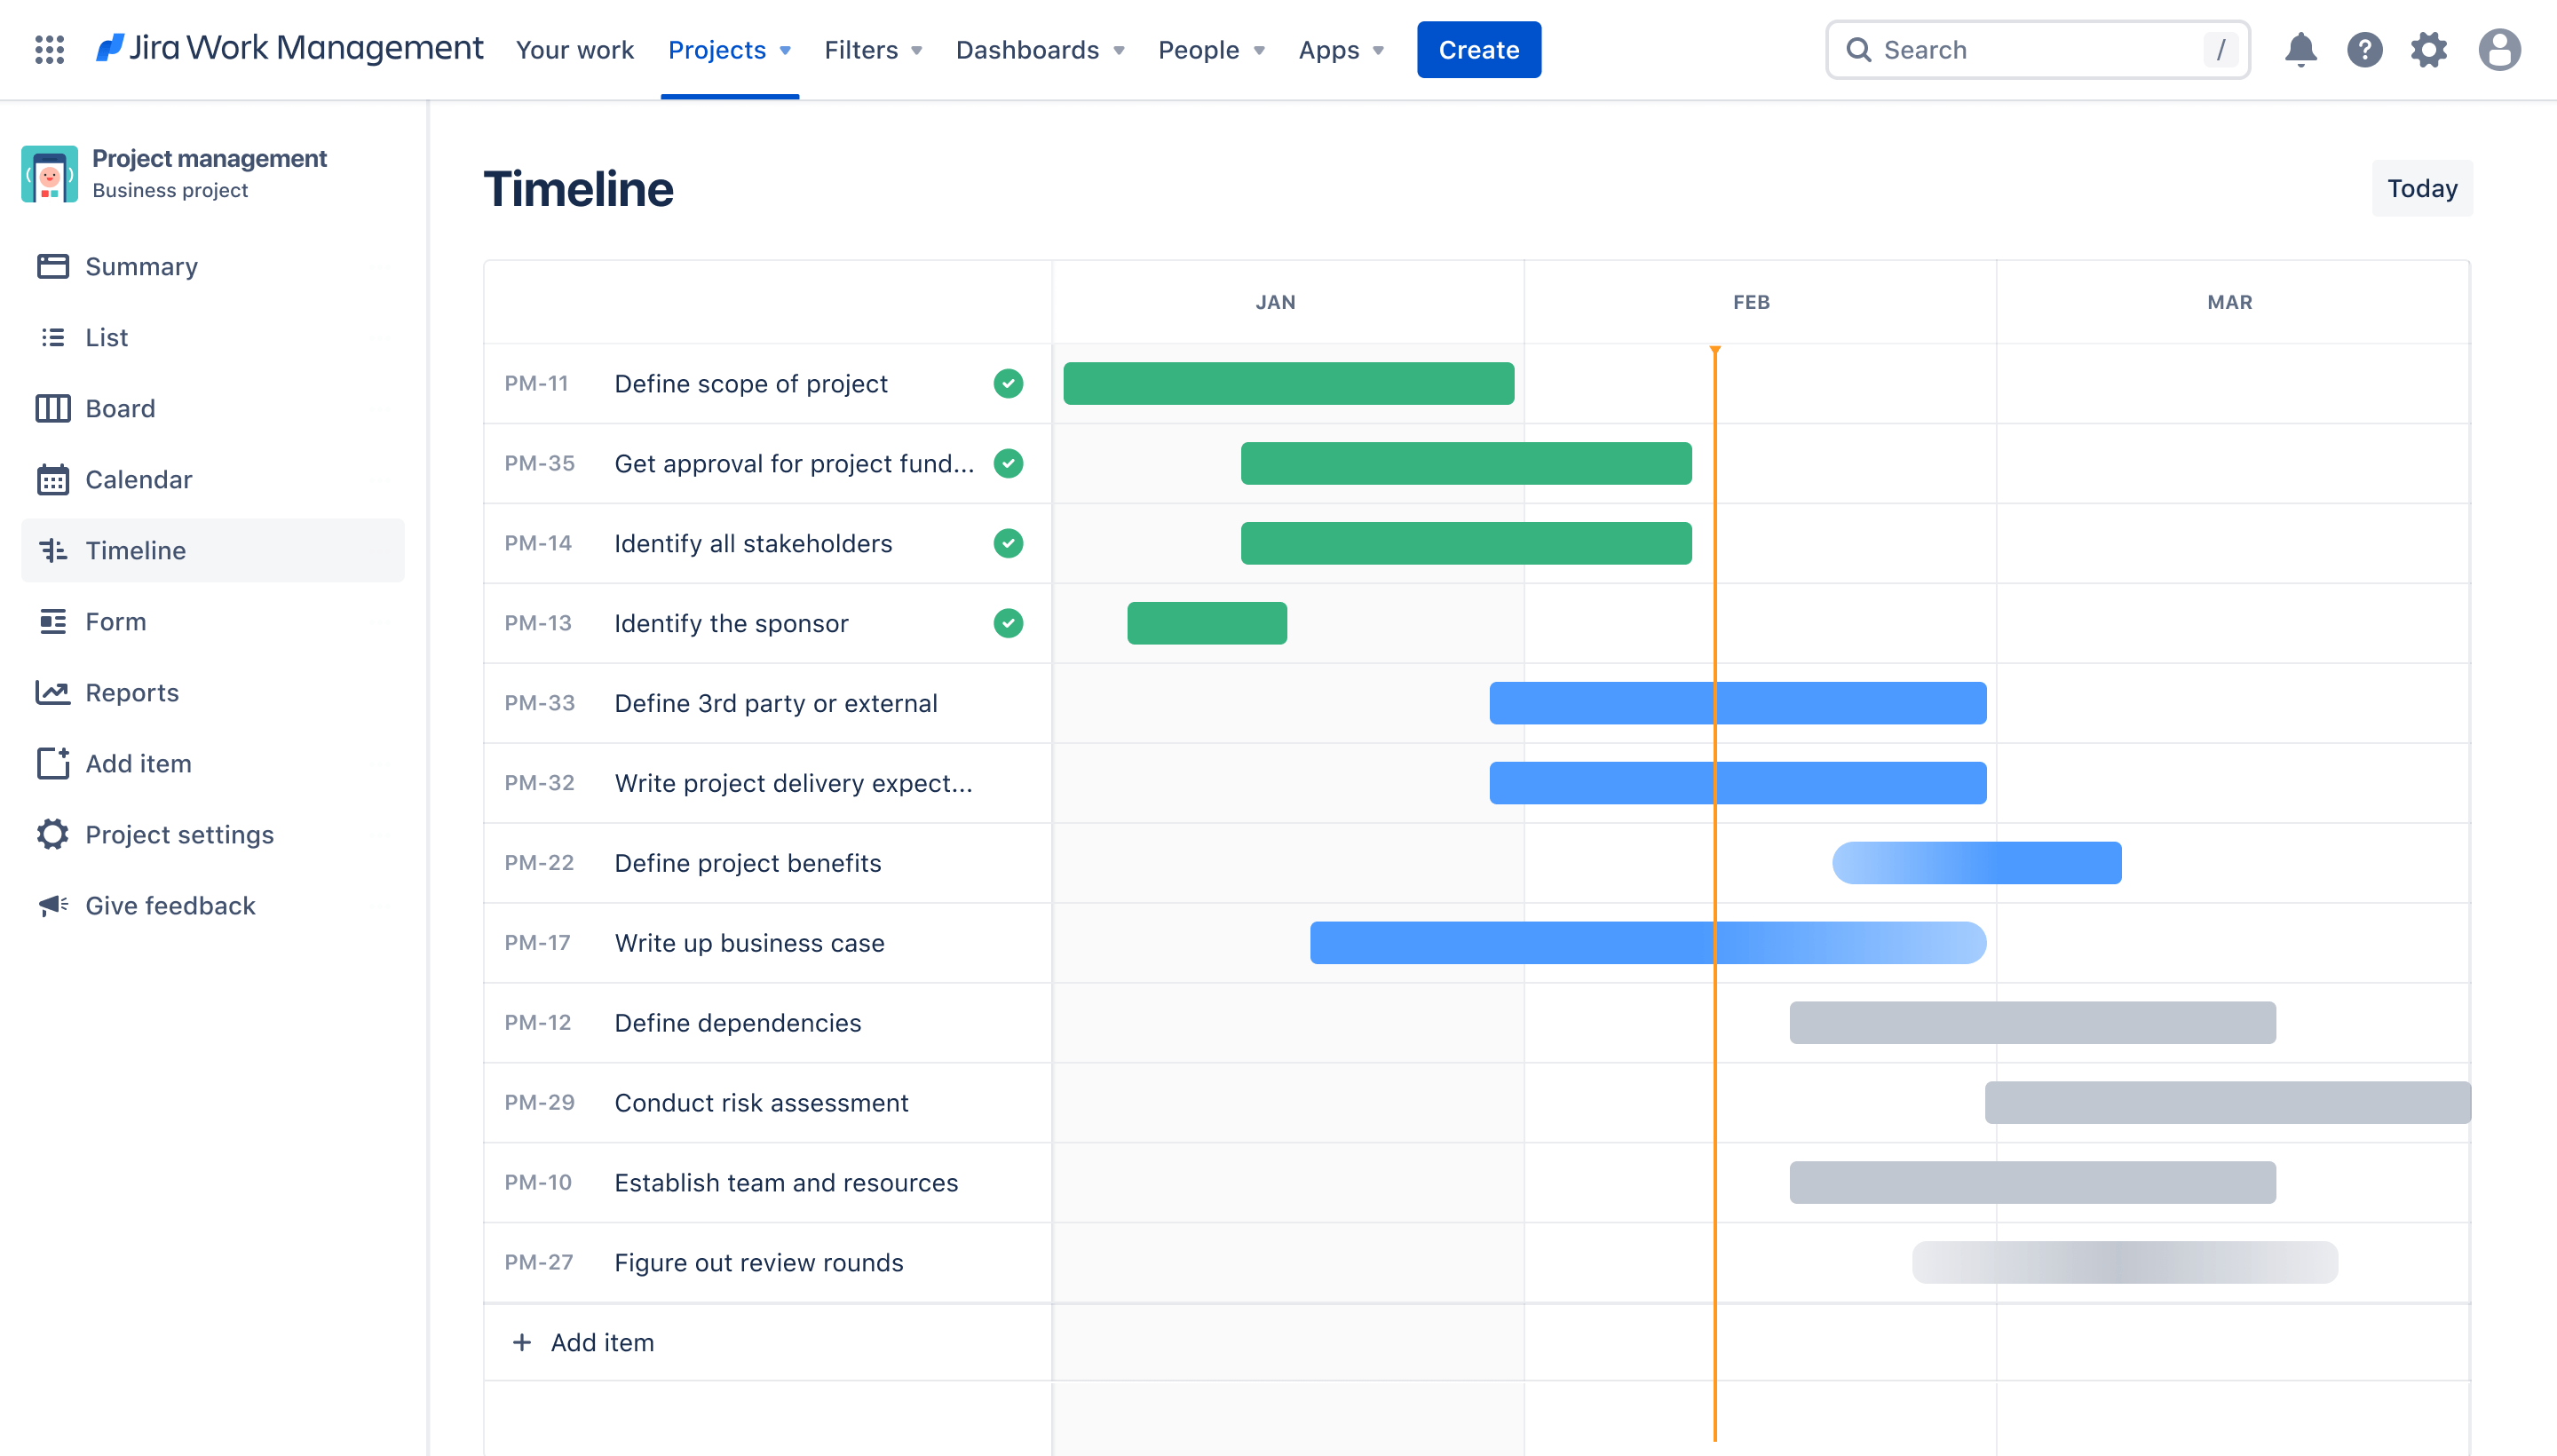Viewport: 2557px width, 1456px height.
Task: Click the Board view icon in sidebar
Action: pyautogui.click(x=52, y=408)
